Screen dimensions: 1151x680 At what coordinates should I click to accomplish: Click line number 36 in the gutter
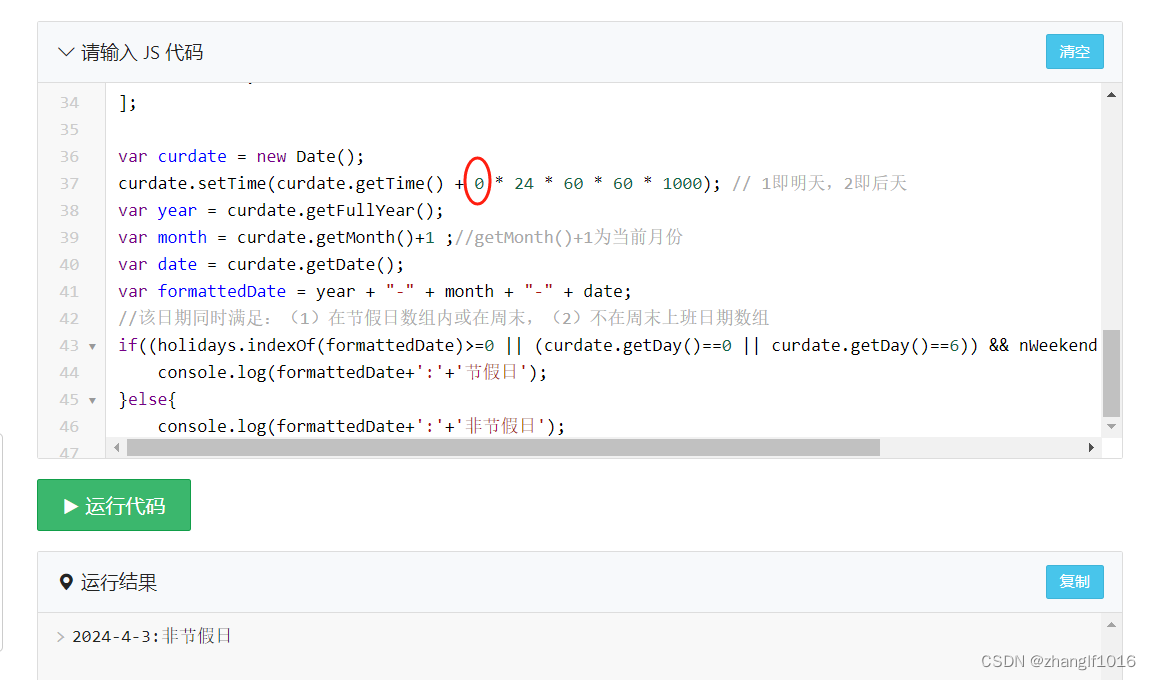click(69, 156)
